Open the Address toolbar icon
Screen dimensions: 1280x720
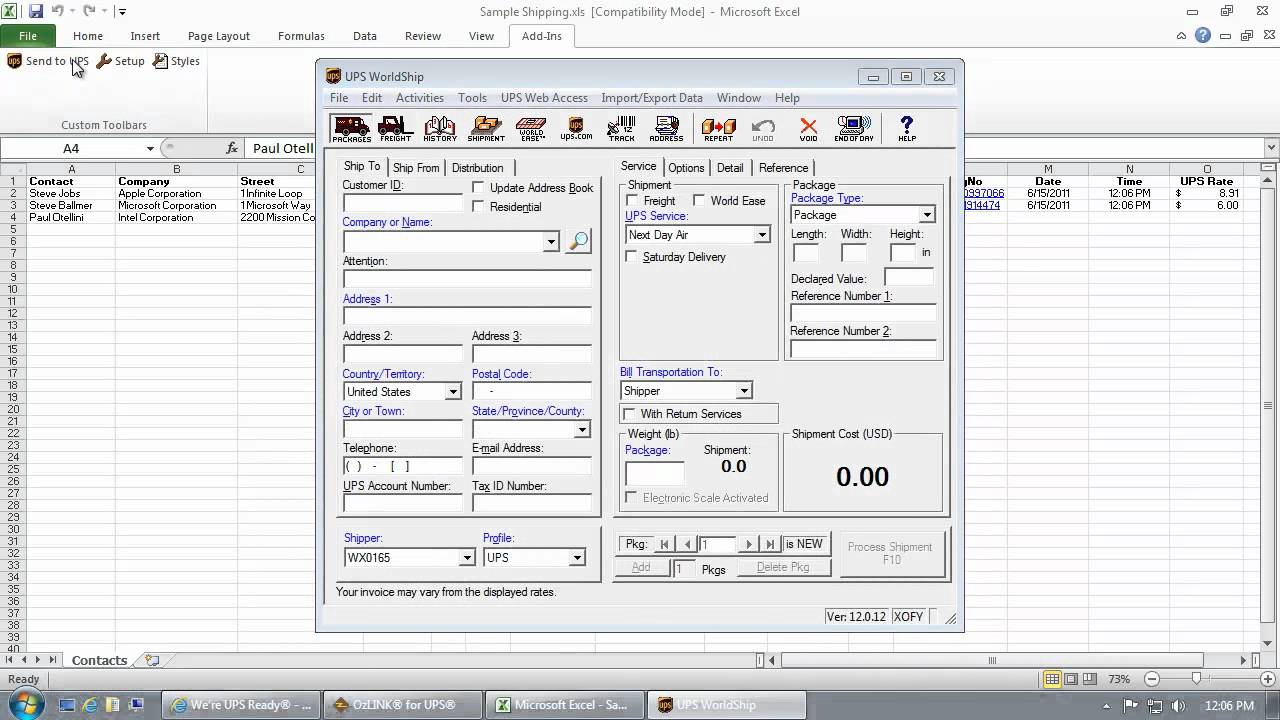[666, 128]
